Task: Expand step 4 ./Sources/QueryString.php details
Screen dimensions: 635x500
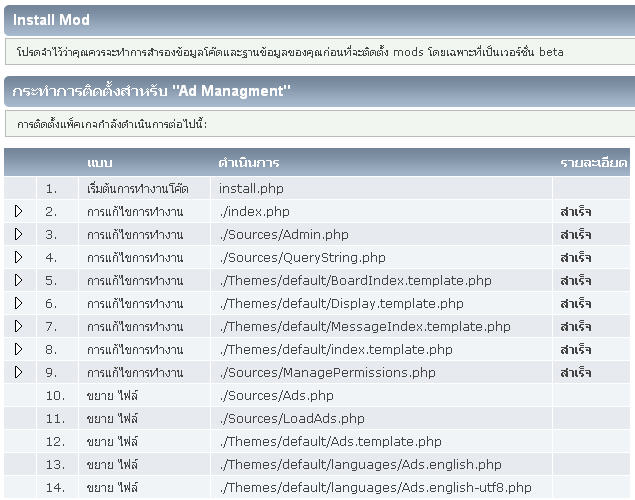Action: point(18,257)
